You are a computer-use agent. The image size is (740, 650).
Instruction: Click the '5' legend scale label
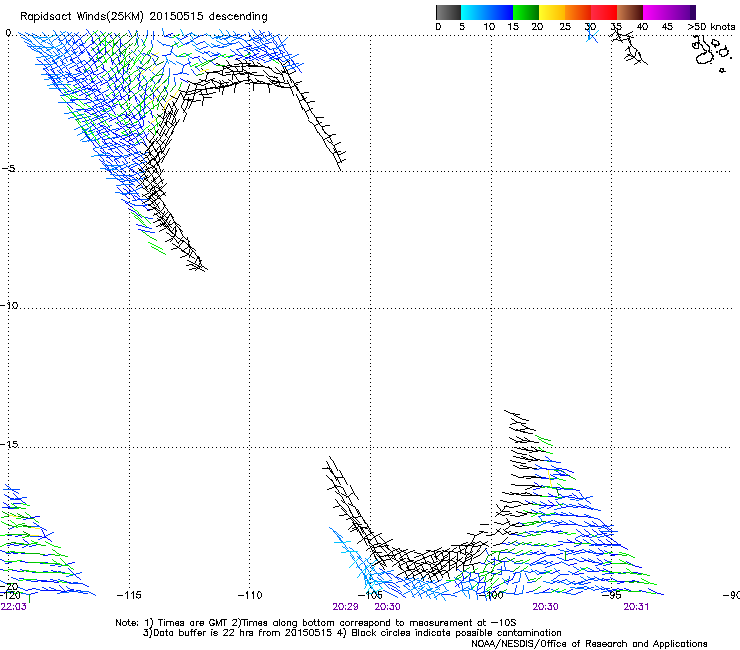[462, 27]
